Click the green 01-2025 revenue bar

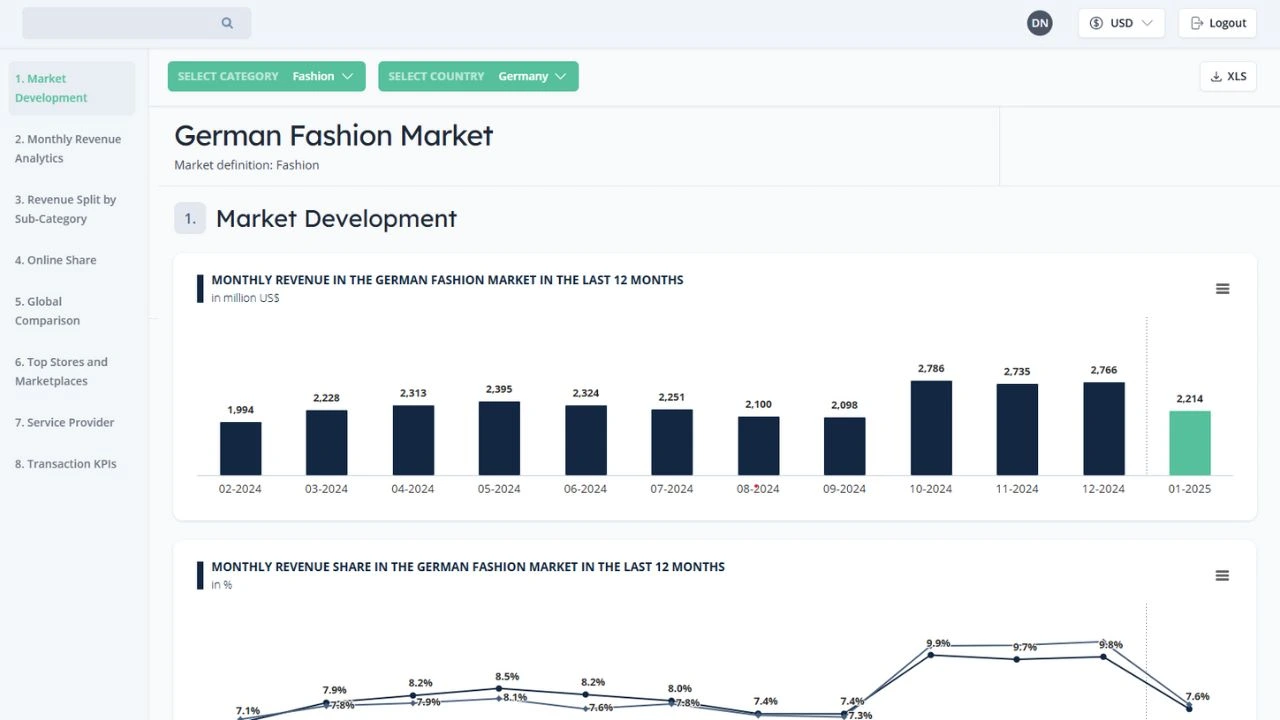[1189, 443]
